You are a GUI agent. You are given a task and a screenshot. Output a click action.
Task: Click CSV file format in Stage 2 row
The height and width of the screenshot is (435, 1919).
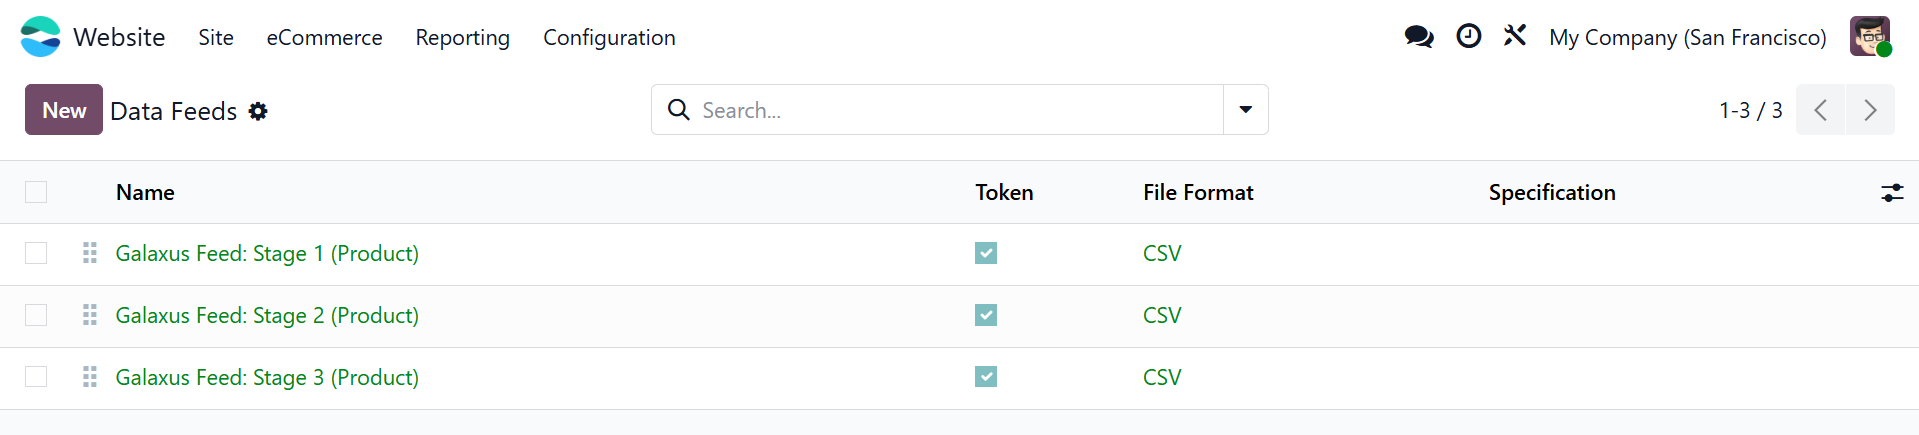[1162, 315]
